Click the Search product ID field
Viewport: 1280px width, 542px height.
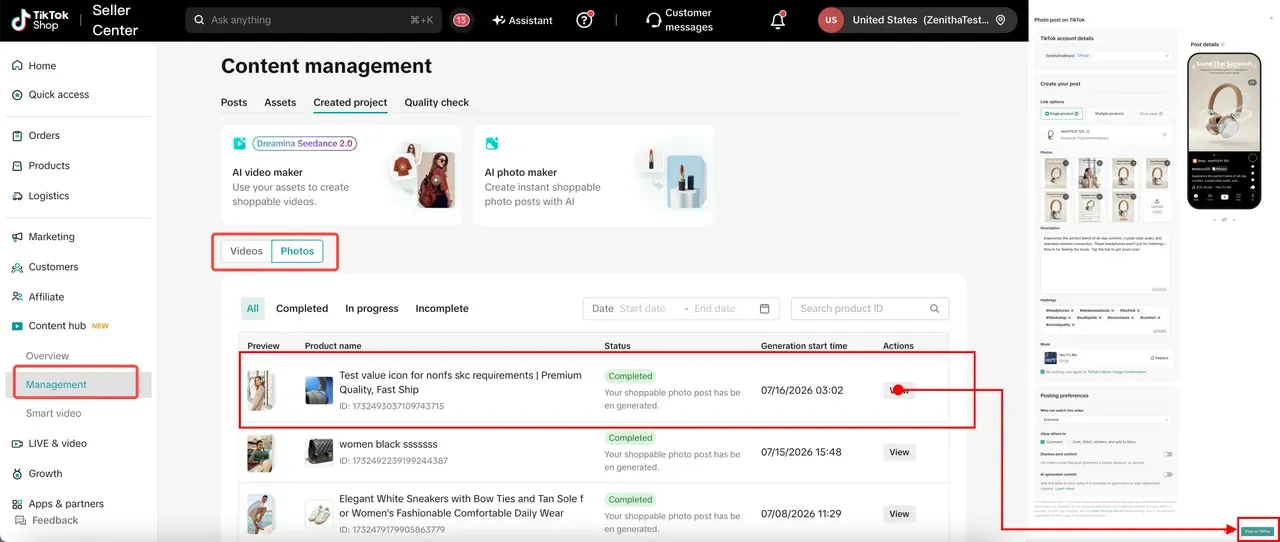pyautogui.click(x=870, y=309)
